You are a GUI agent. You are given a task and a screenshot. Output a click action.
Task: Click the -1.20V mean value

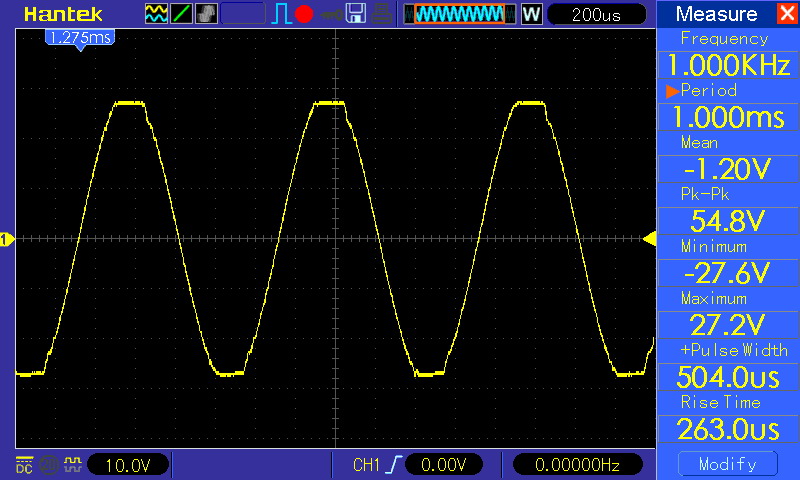(728, 169)
